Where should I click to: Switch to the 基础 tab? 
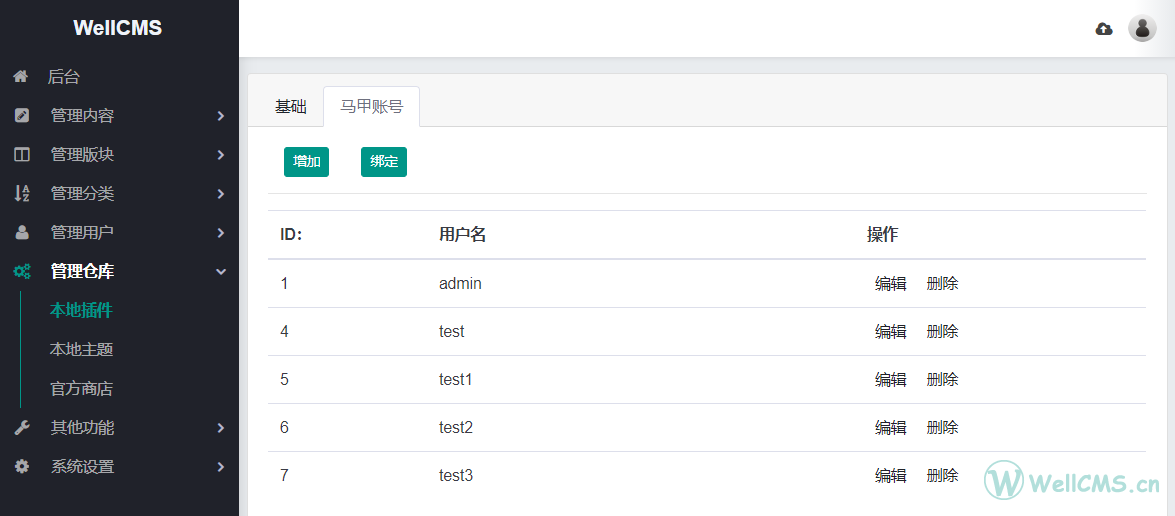pos(291,107)
